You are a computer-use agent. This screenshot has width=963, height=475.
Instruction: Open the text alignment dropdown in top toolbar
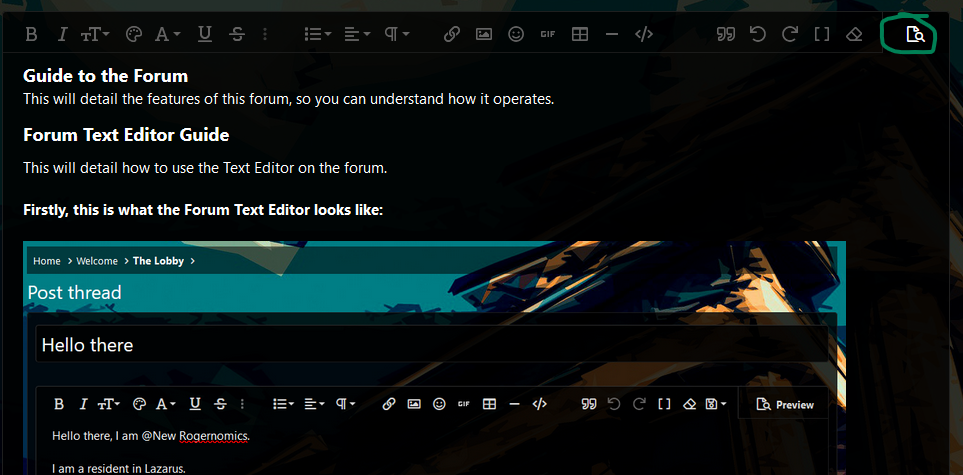click(x=357, y=34)
